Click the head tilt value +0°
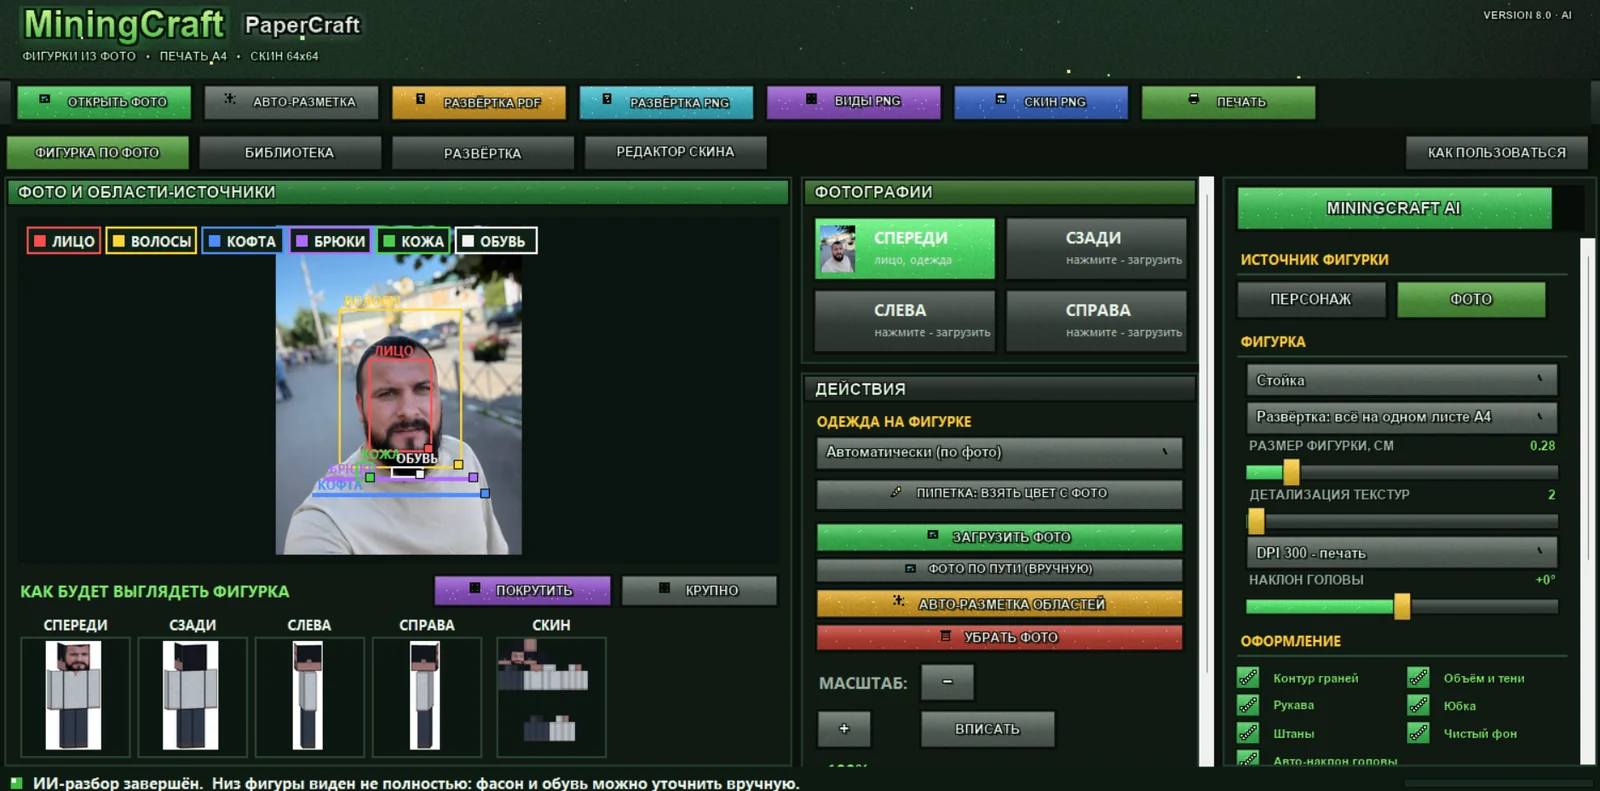 tap(1545, 580)
